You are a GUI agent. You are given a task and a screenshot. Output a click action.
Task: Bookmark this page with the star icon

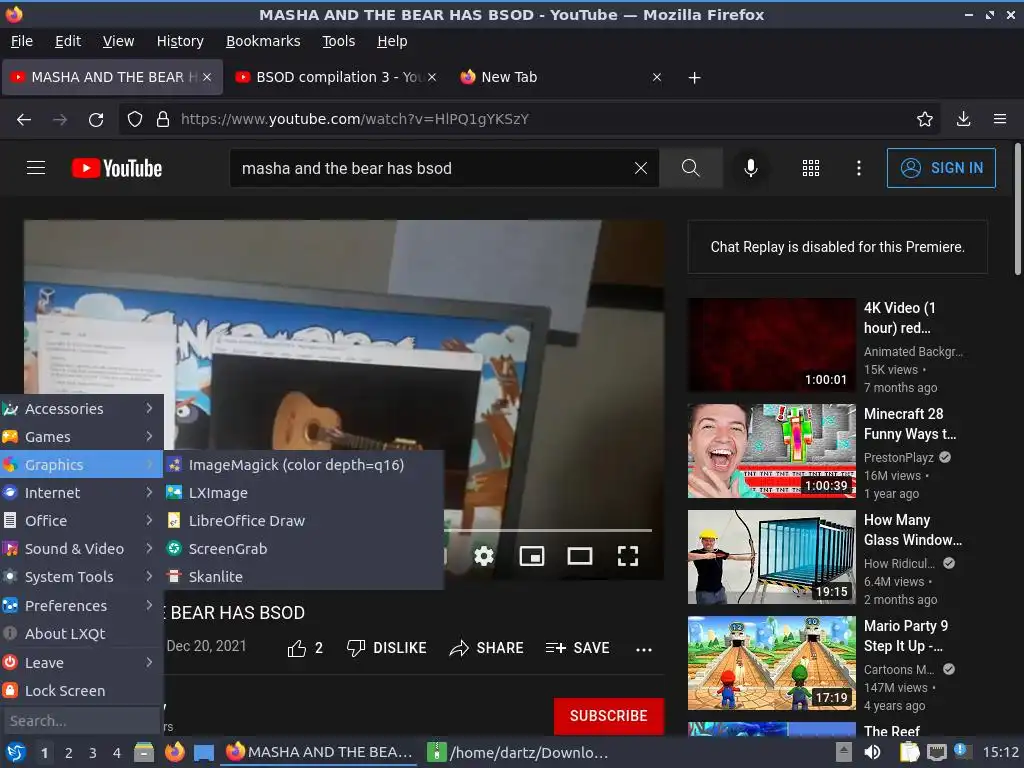click(x=924, y=119)
